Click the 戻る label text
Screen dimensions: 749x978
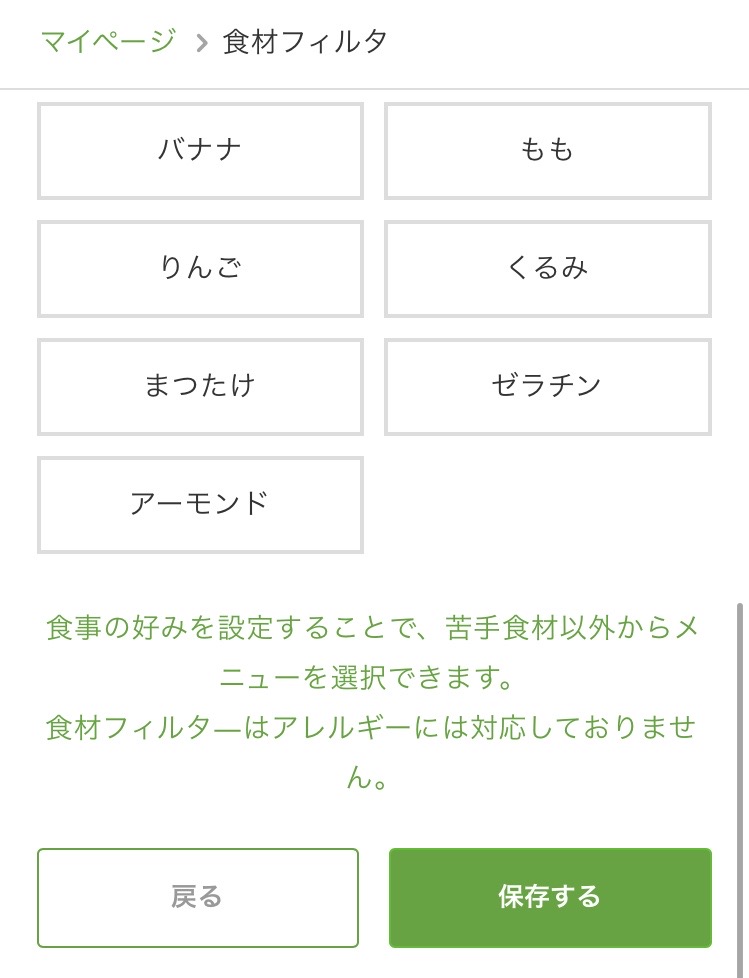tap(197, 897)
